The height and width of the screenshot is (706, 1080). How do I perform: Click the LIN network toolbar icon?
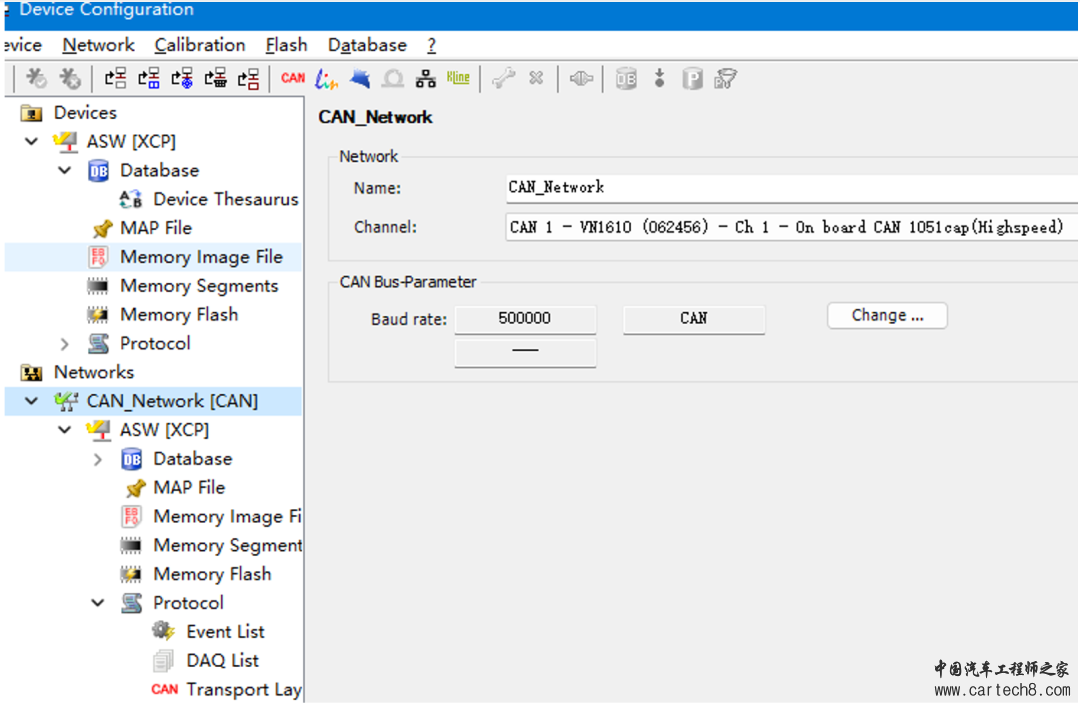pyautogui.click(x=326, y=79)
